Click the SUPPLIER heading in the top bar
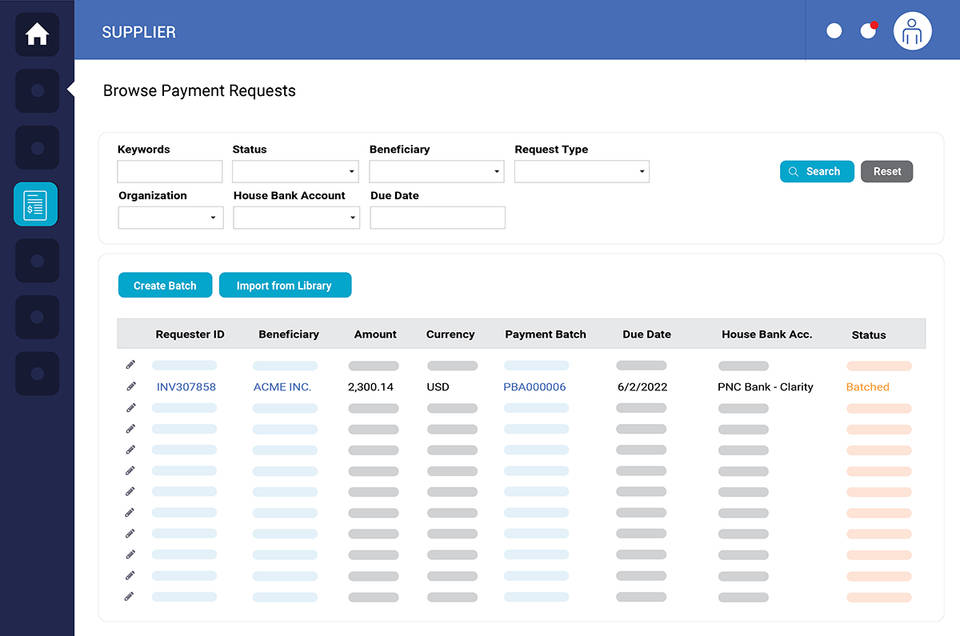Viewport: 960px width, 636px height. pyautogui.click(x=139, y=31)
